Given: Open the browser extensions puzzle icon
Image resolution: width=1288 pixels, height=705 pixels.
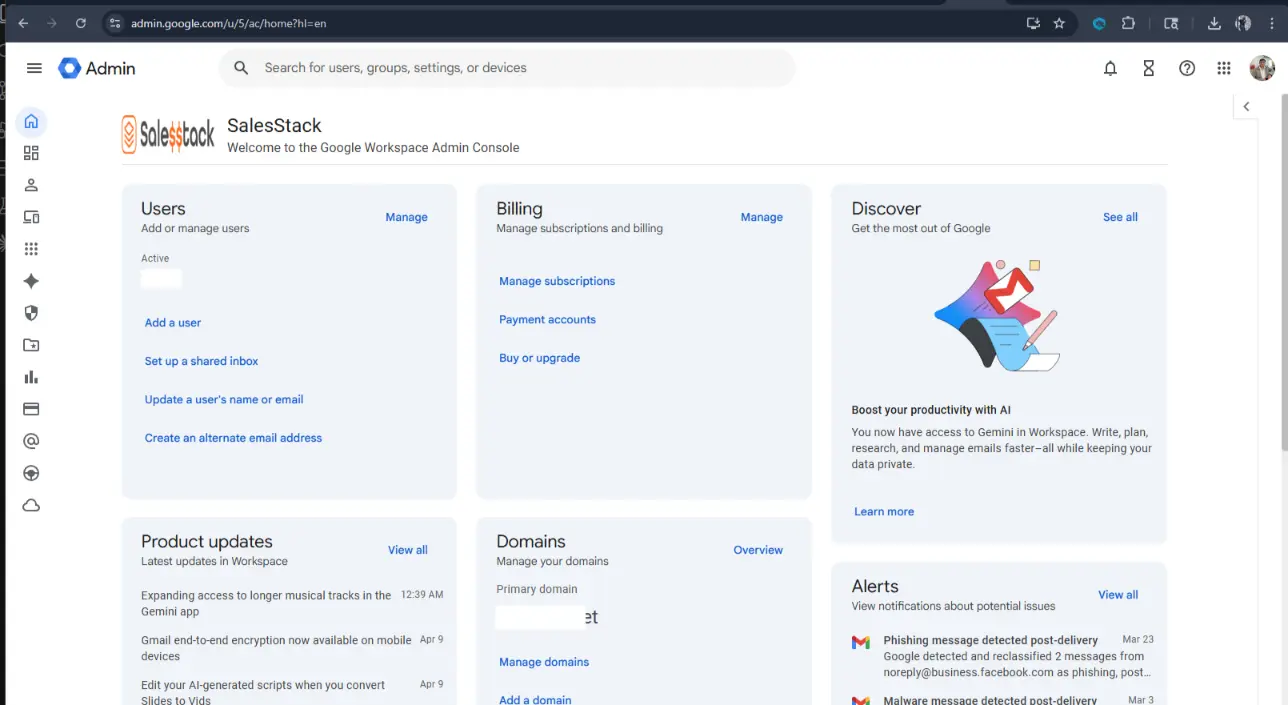Looking at the screenshot, I should [x=1128, y=23].
